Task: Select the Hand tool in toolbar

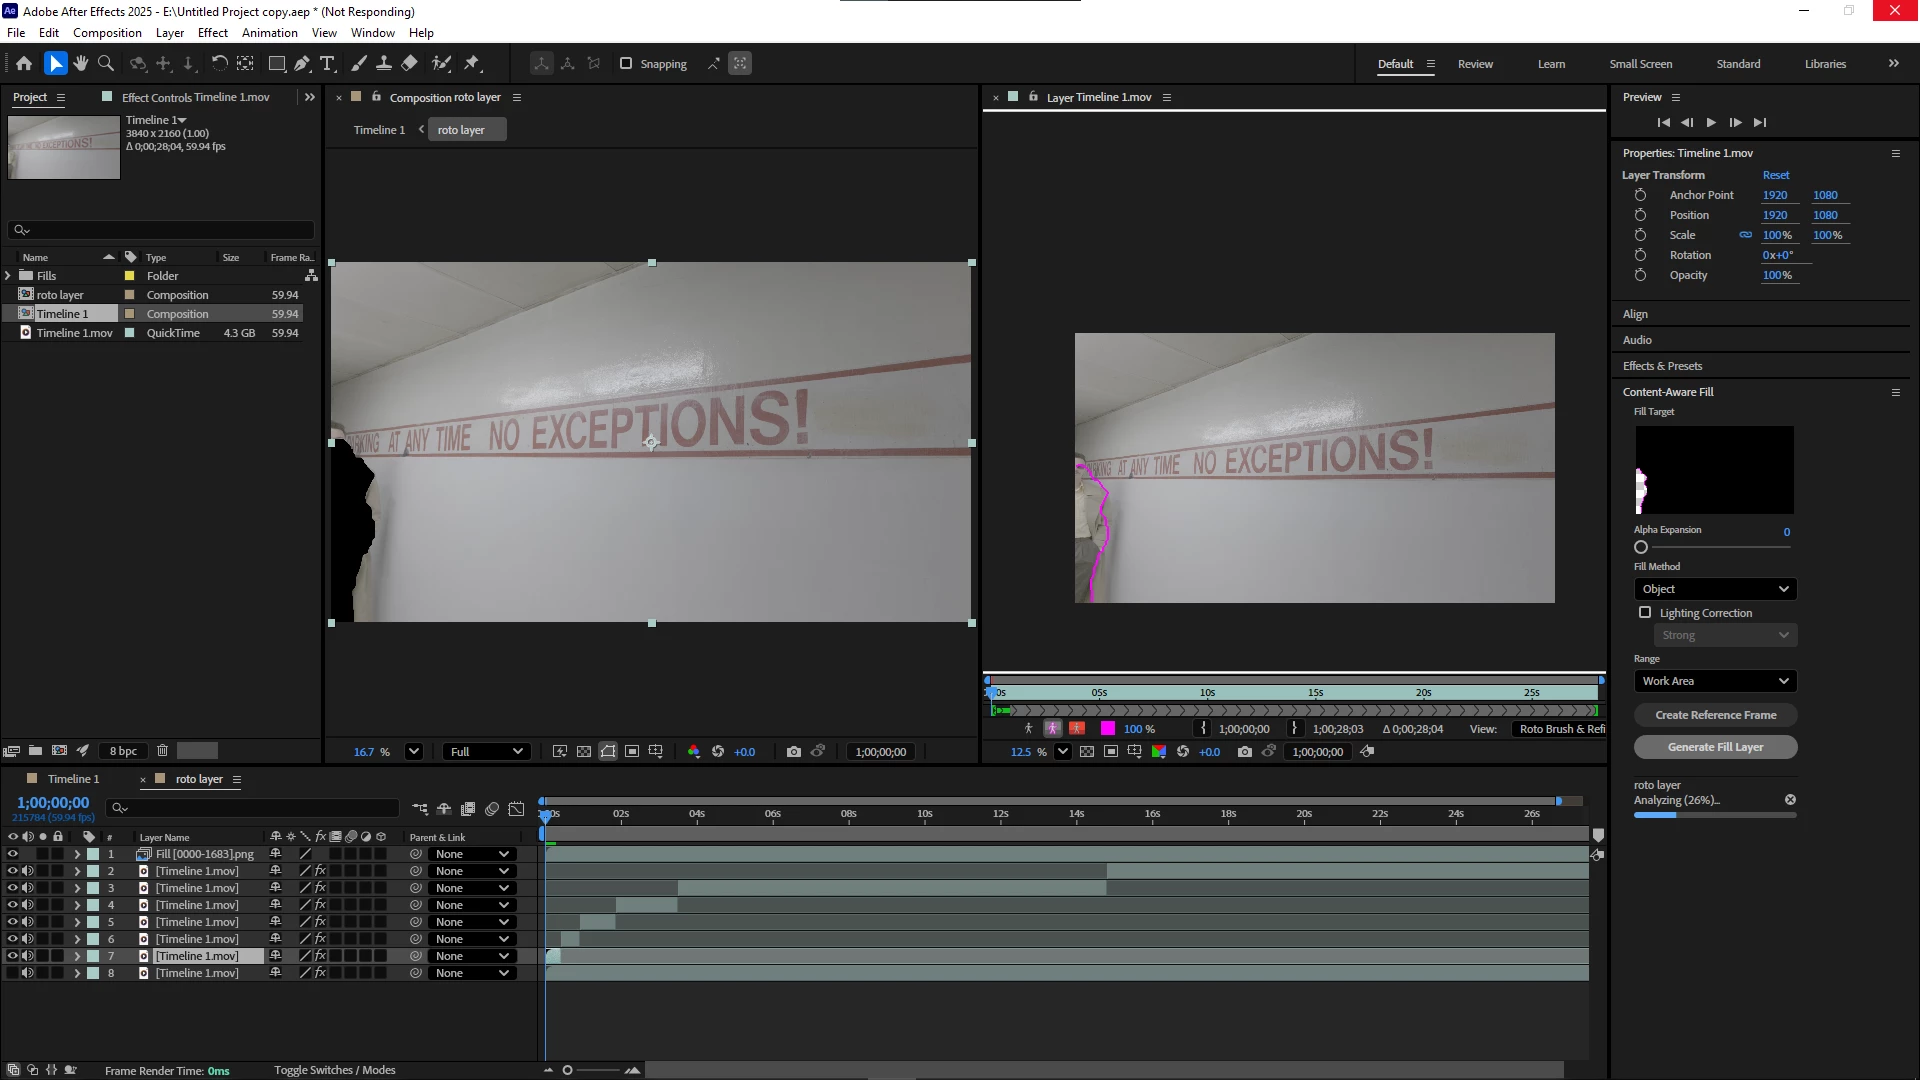Action: [80, 63]
